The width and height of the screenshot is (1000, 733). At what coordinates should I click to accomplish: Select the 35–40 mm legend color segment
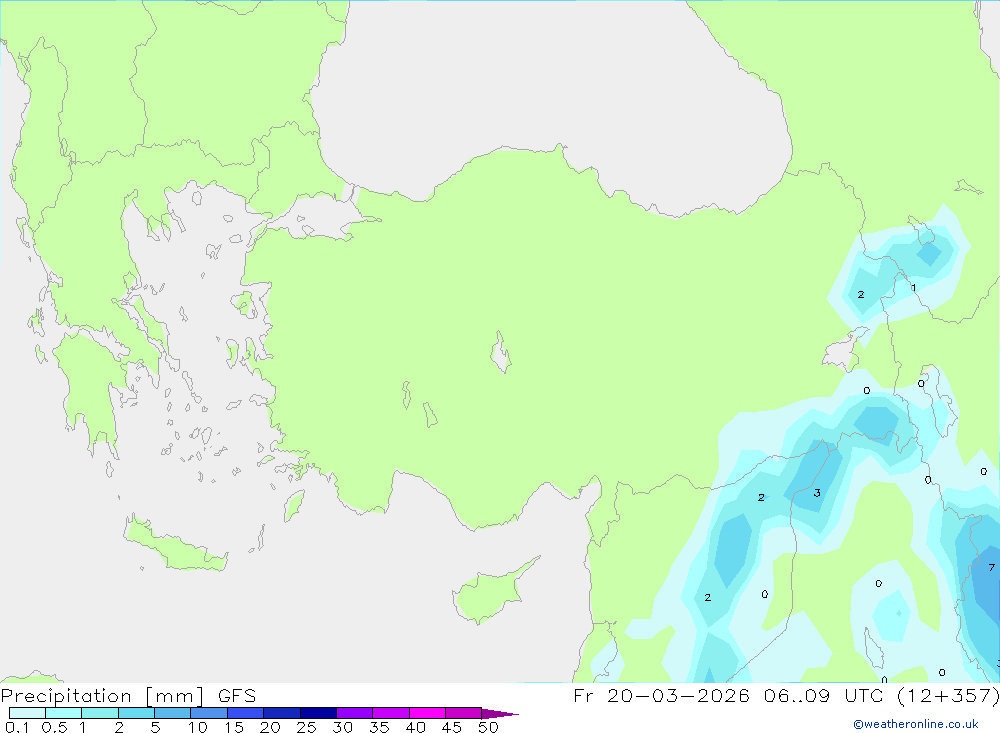pyautogui.click(x=391, y=713)
